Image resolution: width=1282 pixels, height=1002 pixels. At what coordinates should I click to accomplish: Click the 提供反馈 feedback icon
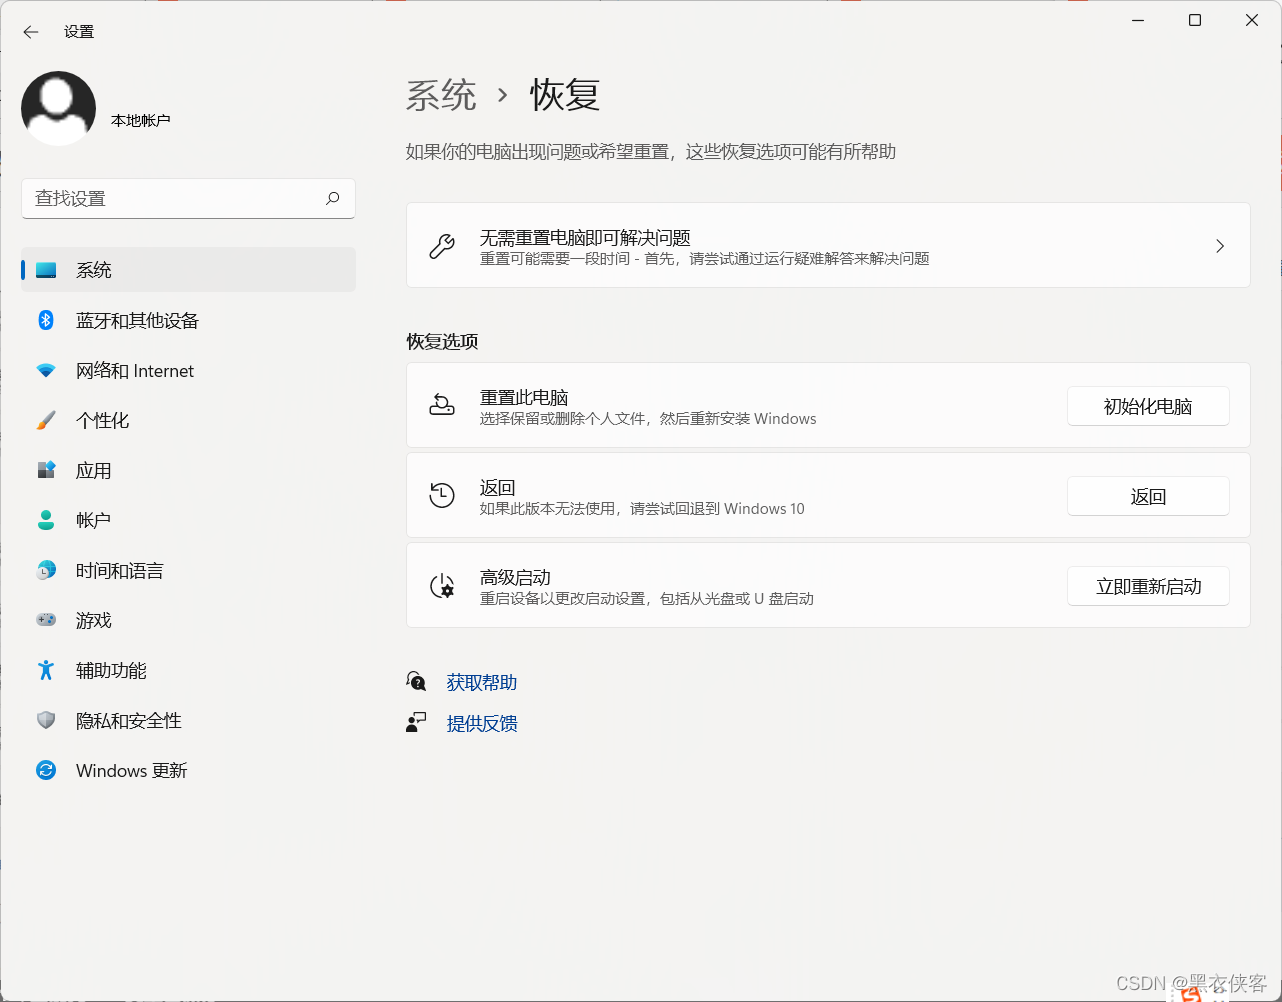click(x=416, y=722)
